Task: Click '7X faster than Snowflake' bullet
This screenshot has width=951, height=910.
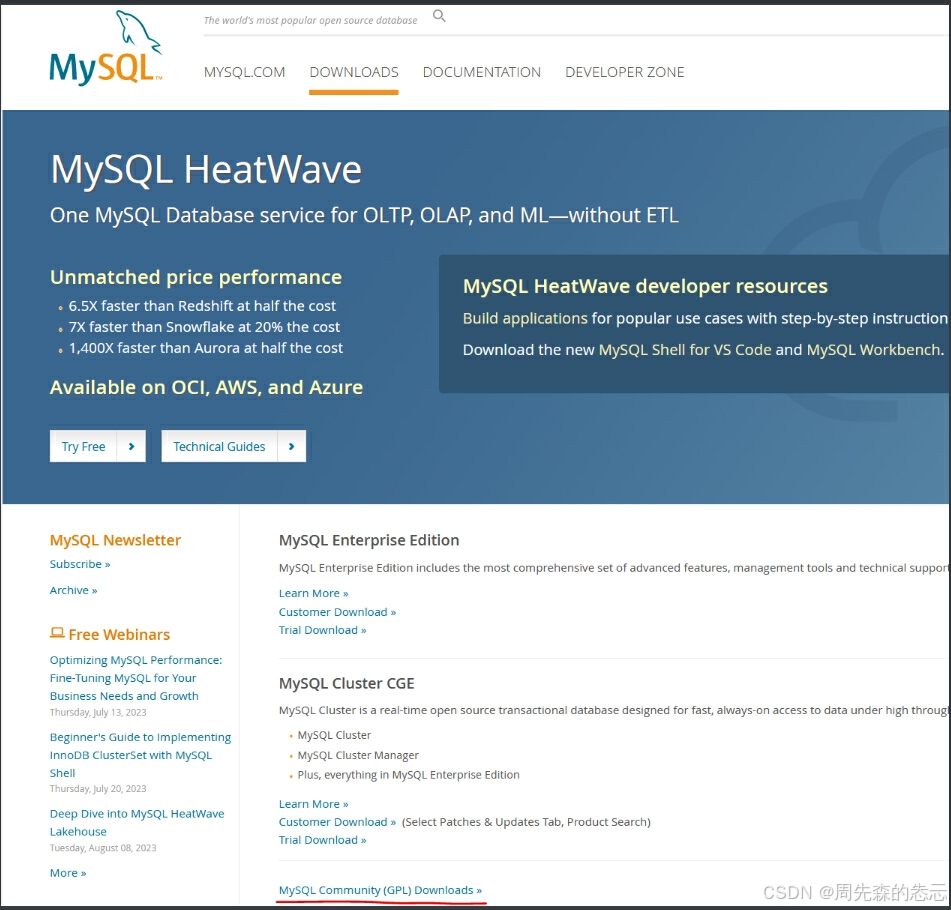Action: (x=204, y=327)
